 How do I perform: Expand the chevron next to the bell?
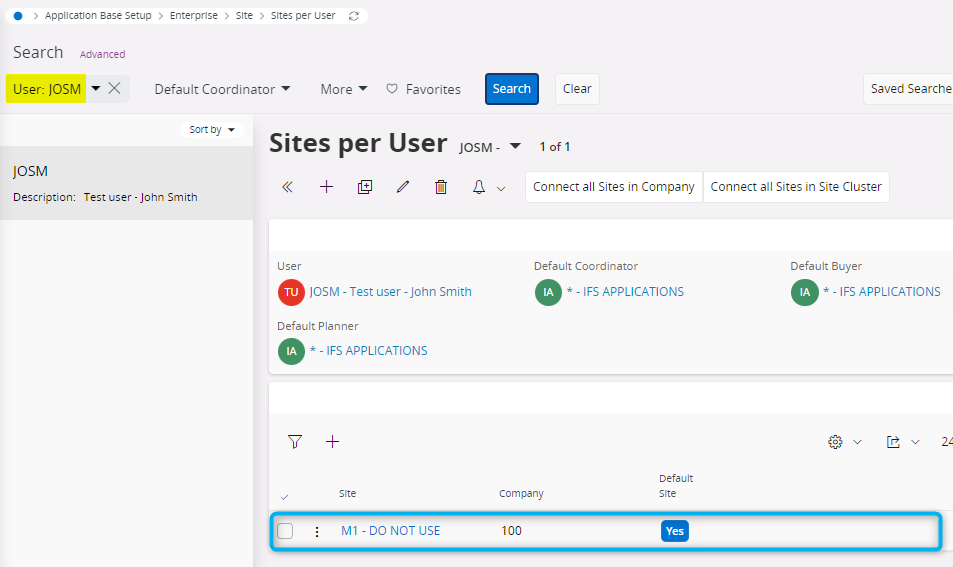pos(501,188)
